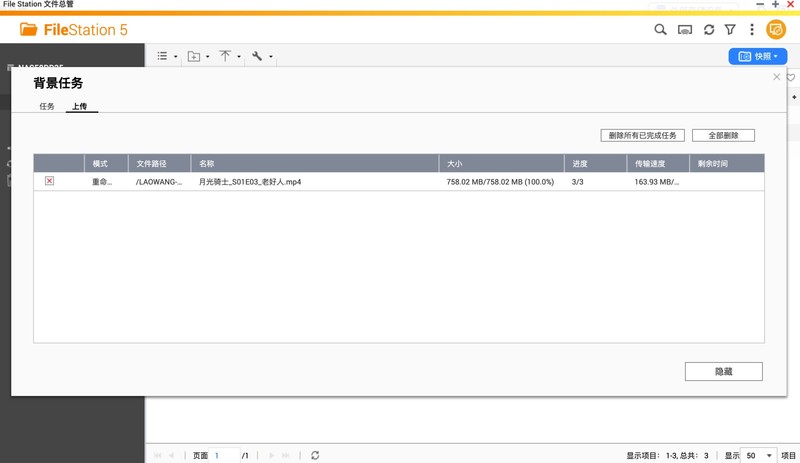The width and height of the screenshot is (800, 463).
Task: Go to next page arrow
Action: pyautogui.click(x=271, y=455)
